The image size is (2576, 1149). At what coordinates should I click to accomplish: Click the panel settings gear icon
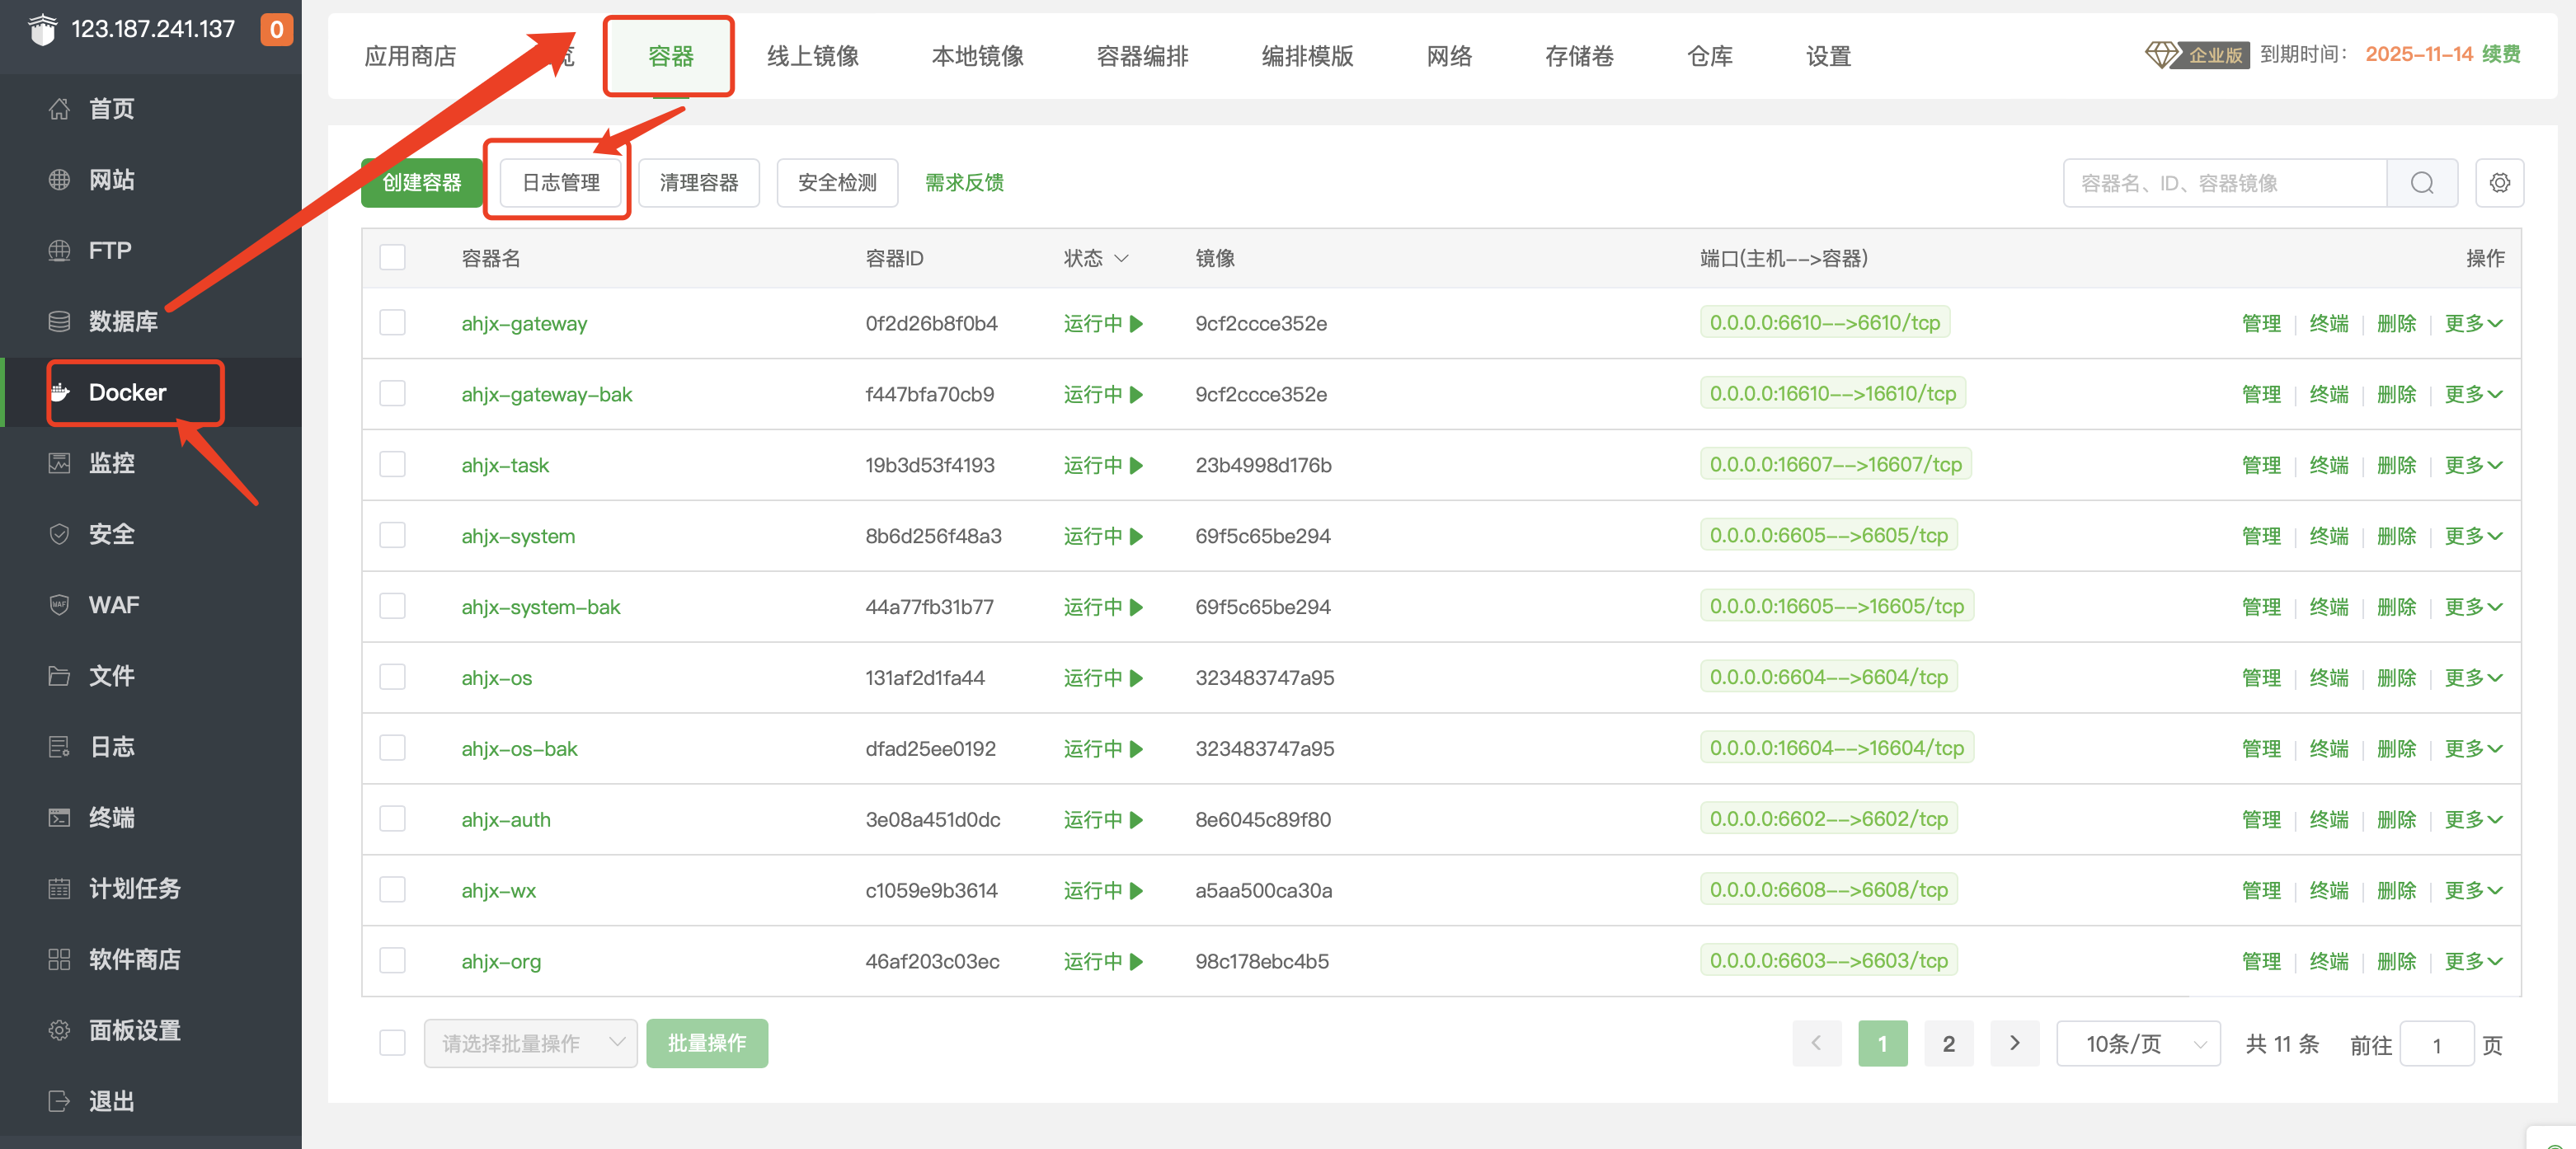coord(59,1030)
